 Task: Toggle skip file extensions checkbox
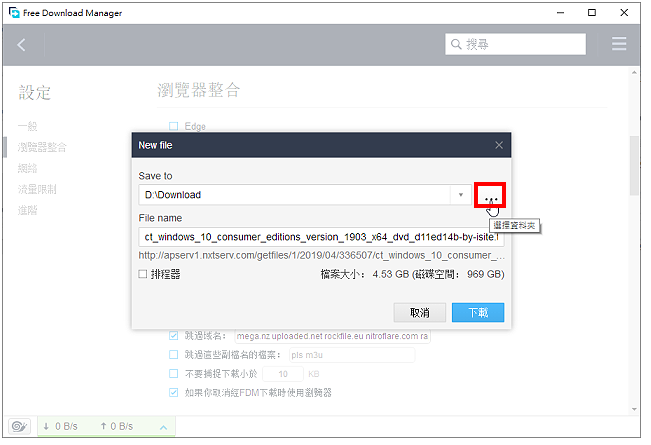[x=174, y=355]
